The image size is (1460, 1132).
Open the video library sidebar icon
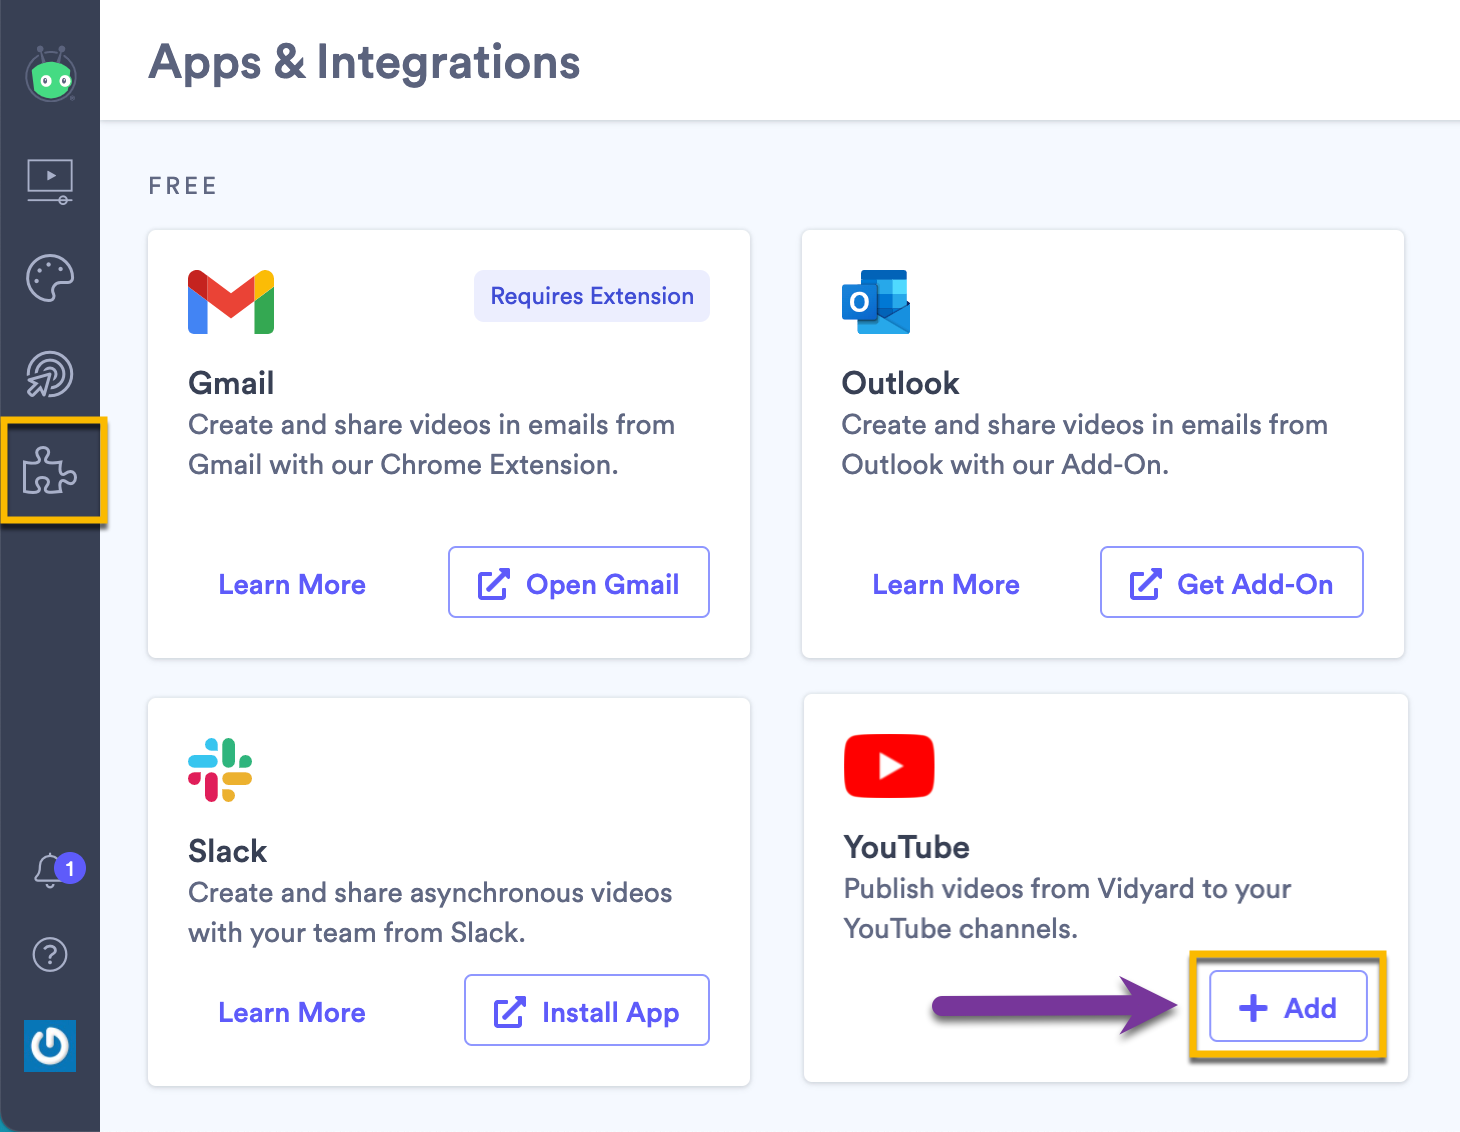tap(50, 181)
